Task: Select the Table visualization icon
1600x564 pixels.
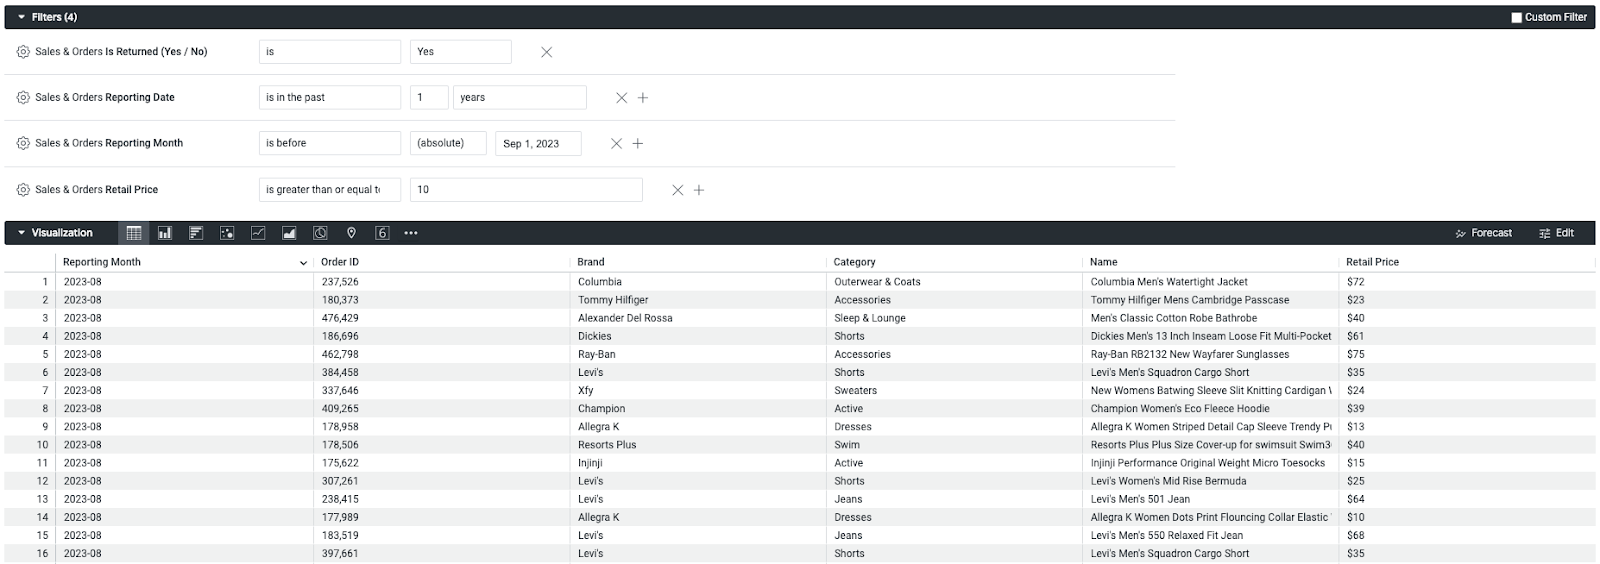Action: coord(134,233)
